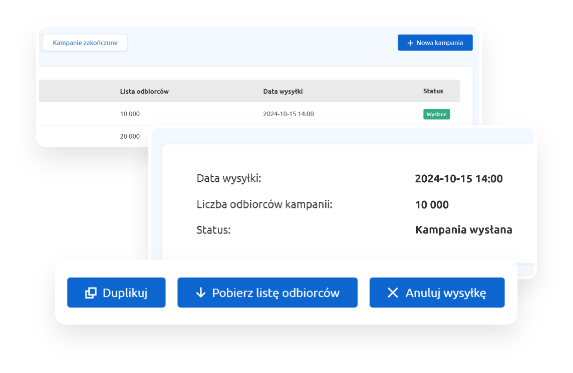Click the Status column header
The image size is (573, 373).
coord(433,91)
